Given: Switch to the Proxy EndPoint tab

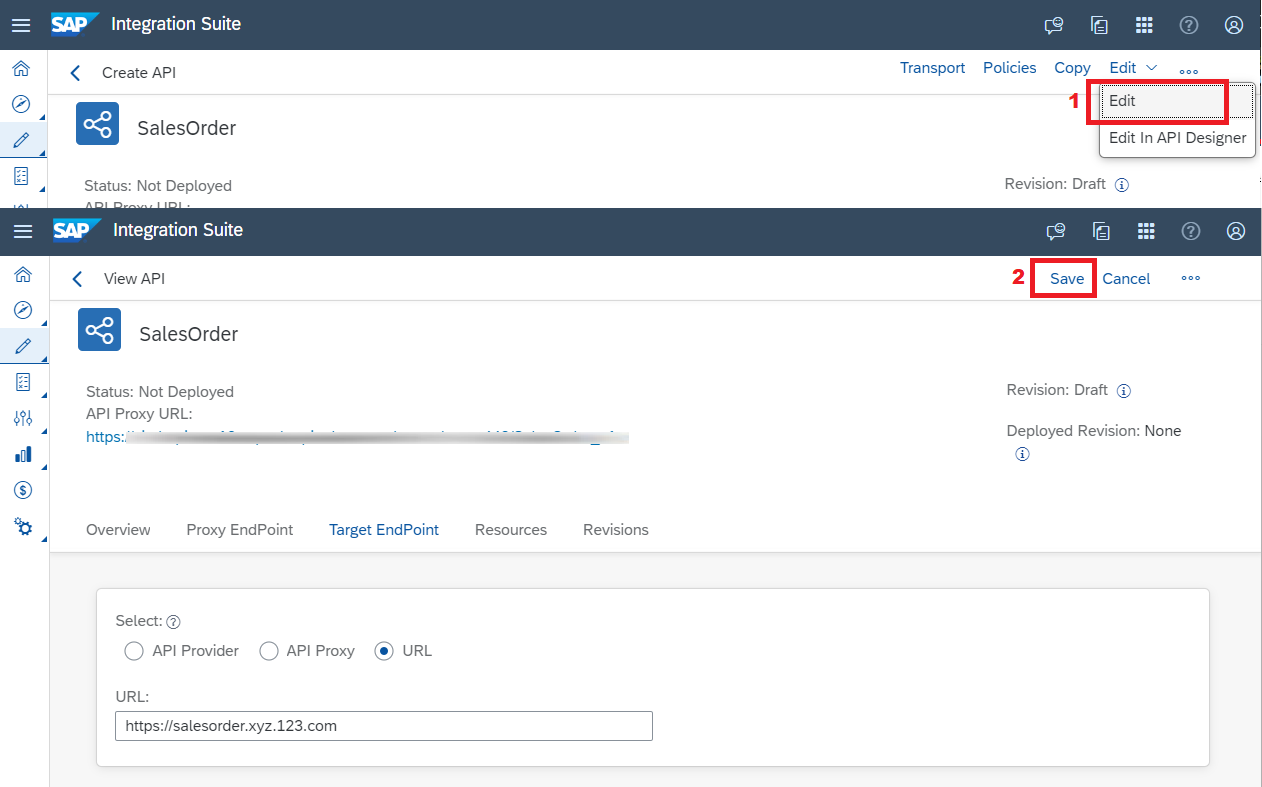Looking at the screenshot, I should point(240,530).
